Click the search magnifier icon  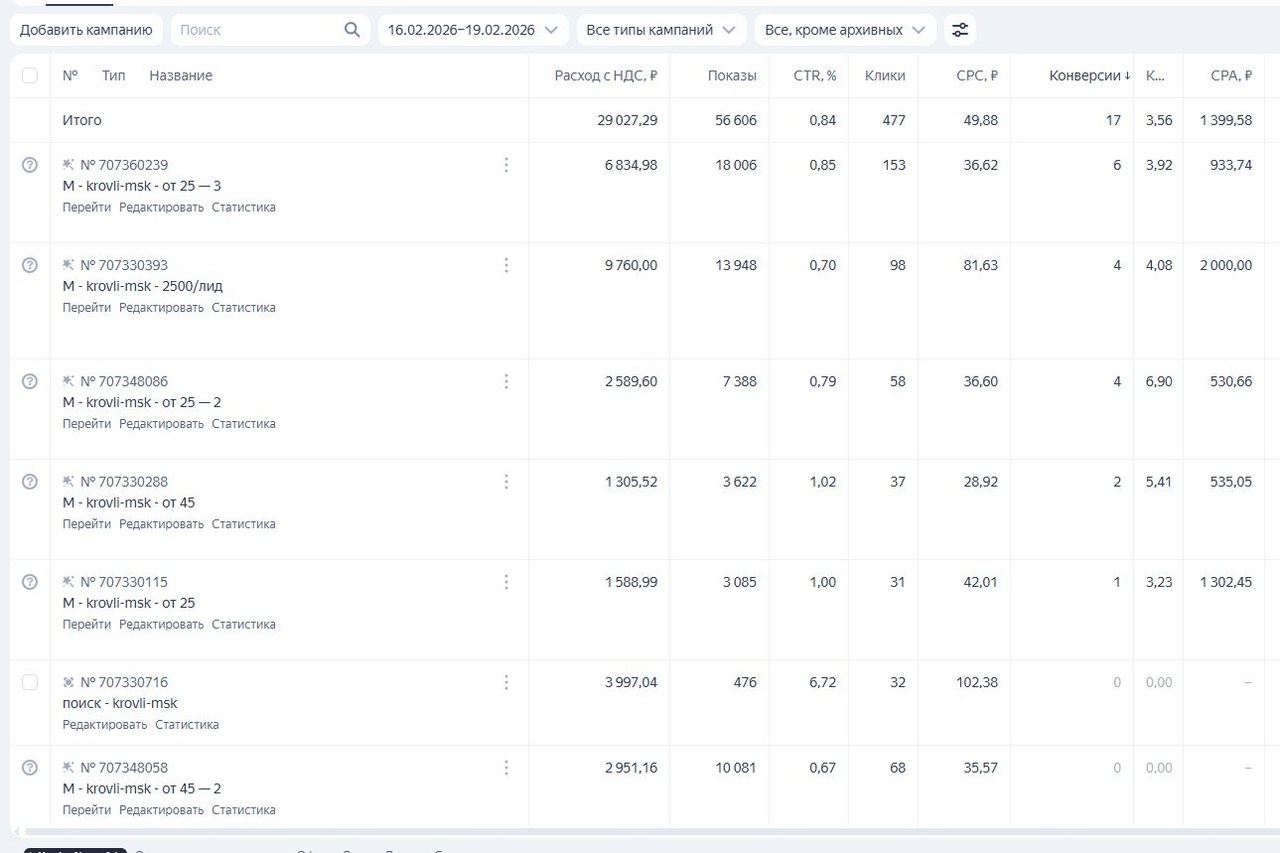352,30
